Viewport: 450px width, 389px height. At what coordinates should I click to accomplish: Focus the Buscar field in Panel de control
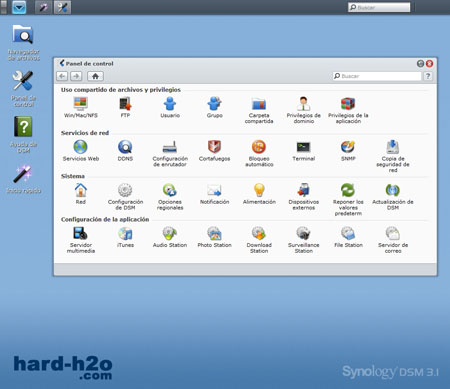(x=377, y=76)
